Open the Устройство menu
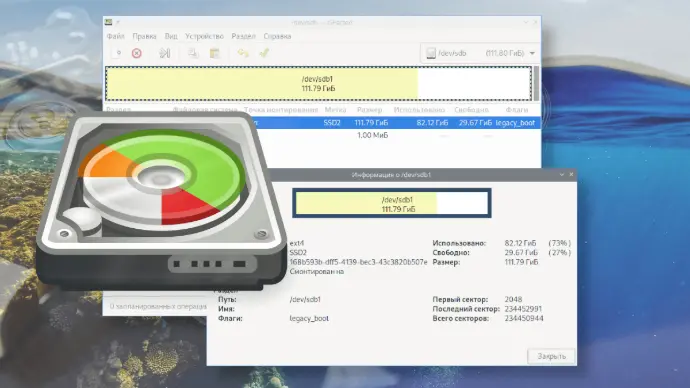The height and width of the screenshot is (388, 690). (x=204, y=36)
